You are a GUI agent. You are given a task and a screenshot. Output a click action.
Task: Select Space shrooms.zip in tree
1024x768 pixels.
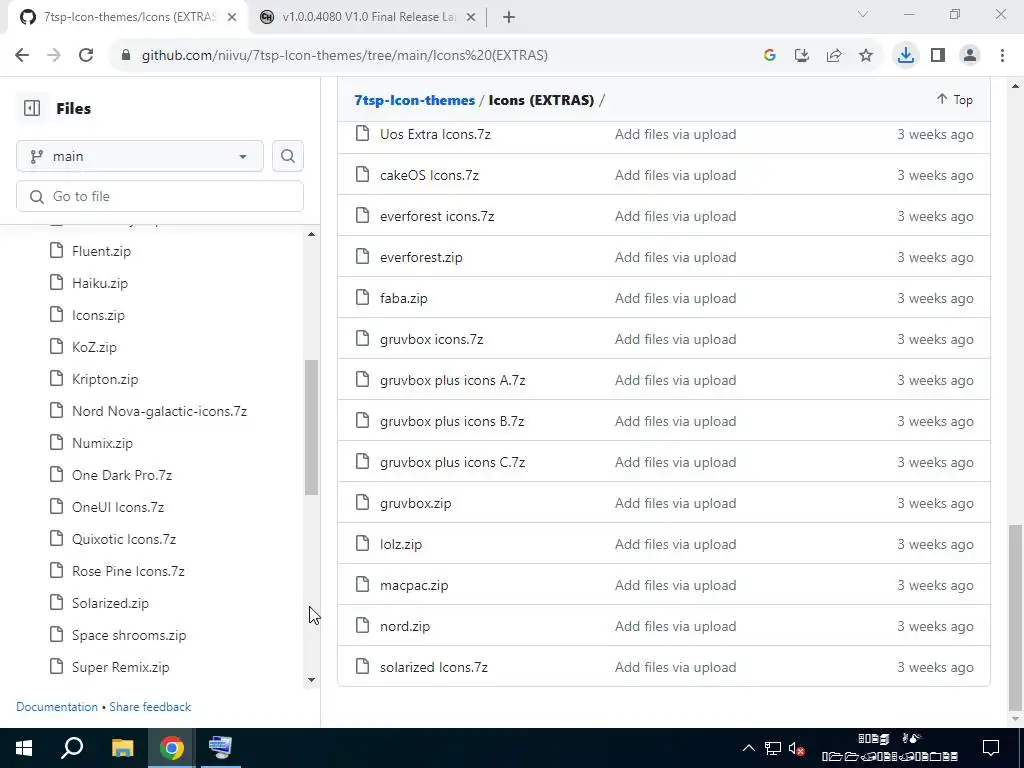tap(129, 635)
